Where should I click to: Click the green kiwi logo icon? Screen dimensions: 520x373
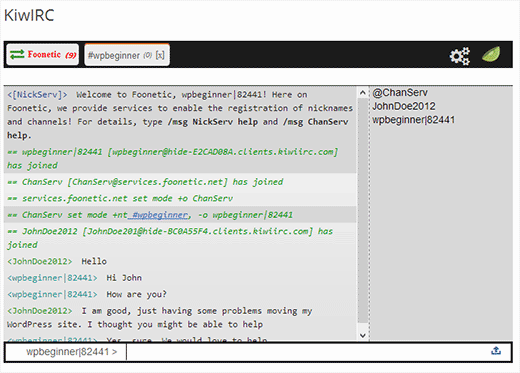491,55
